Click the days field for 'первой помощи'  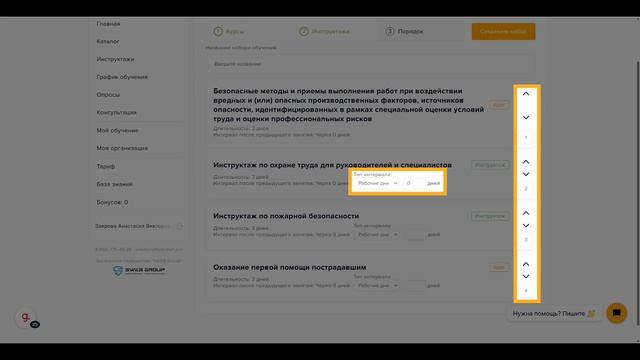coord(413,286)
